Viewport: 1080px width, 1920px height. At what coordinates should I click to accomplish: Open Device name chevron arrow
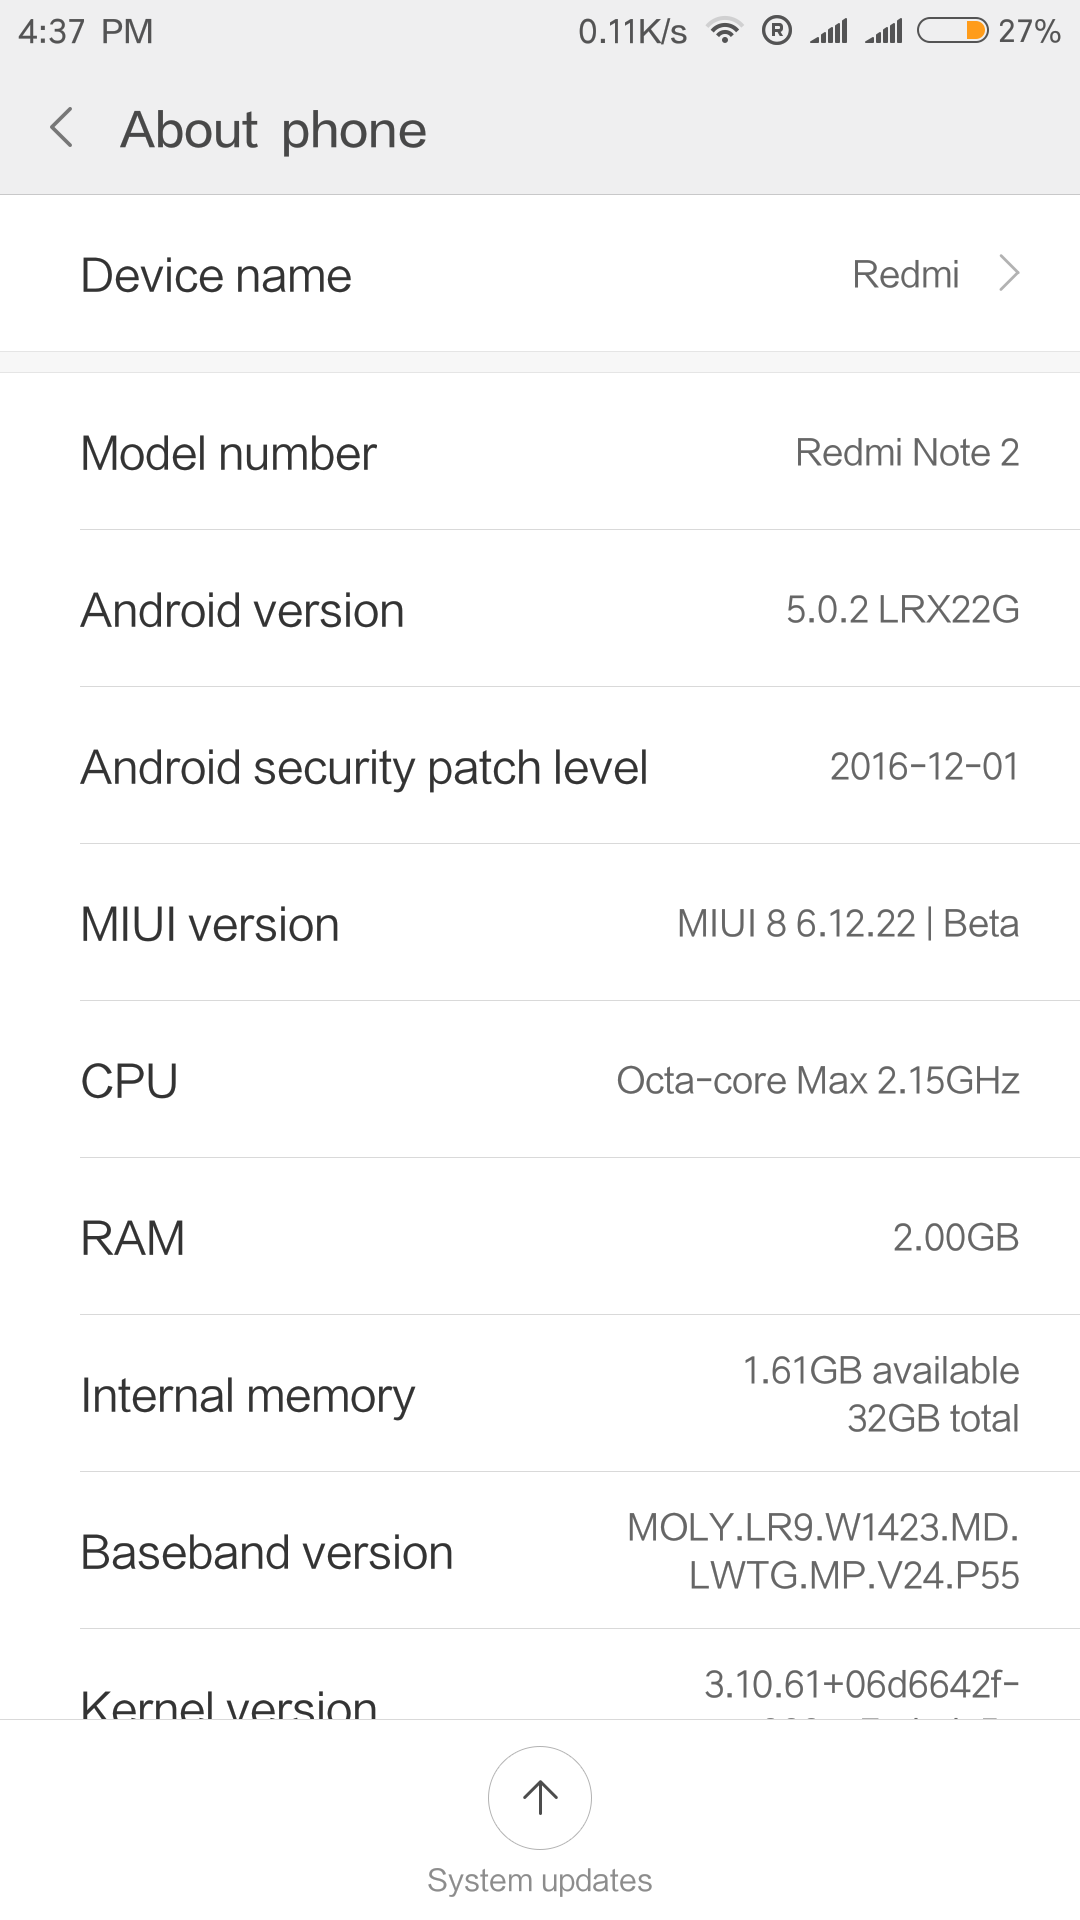[x=1009, y=273]
